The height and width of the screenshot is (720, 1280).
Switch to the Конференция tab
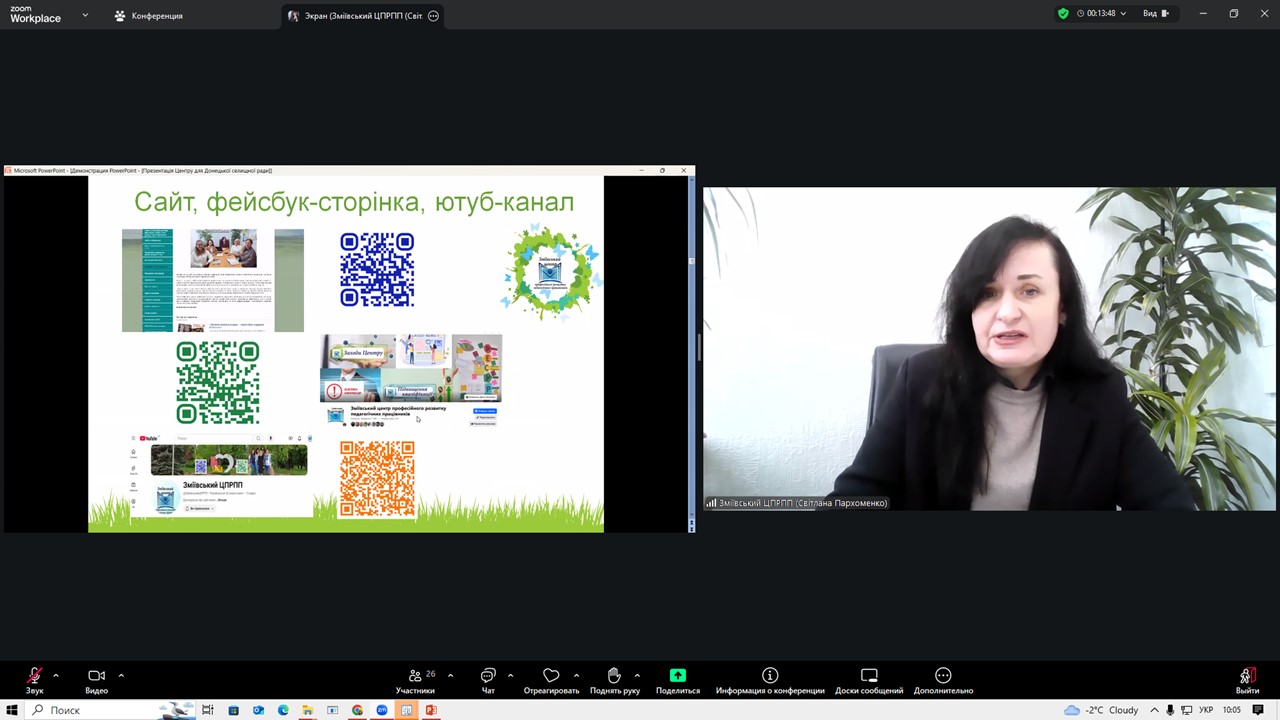pyautogui.click(x=148, y=16)
